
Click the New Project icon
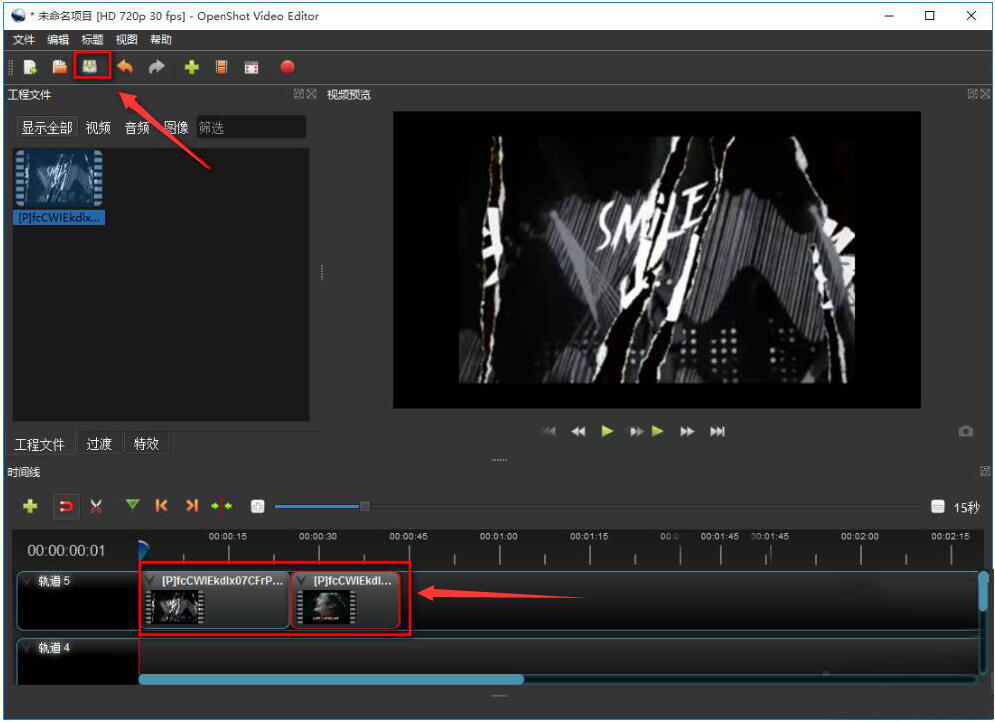30,67
